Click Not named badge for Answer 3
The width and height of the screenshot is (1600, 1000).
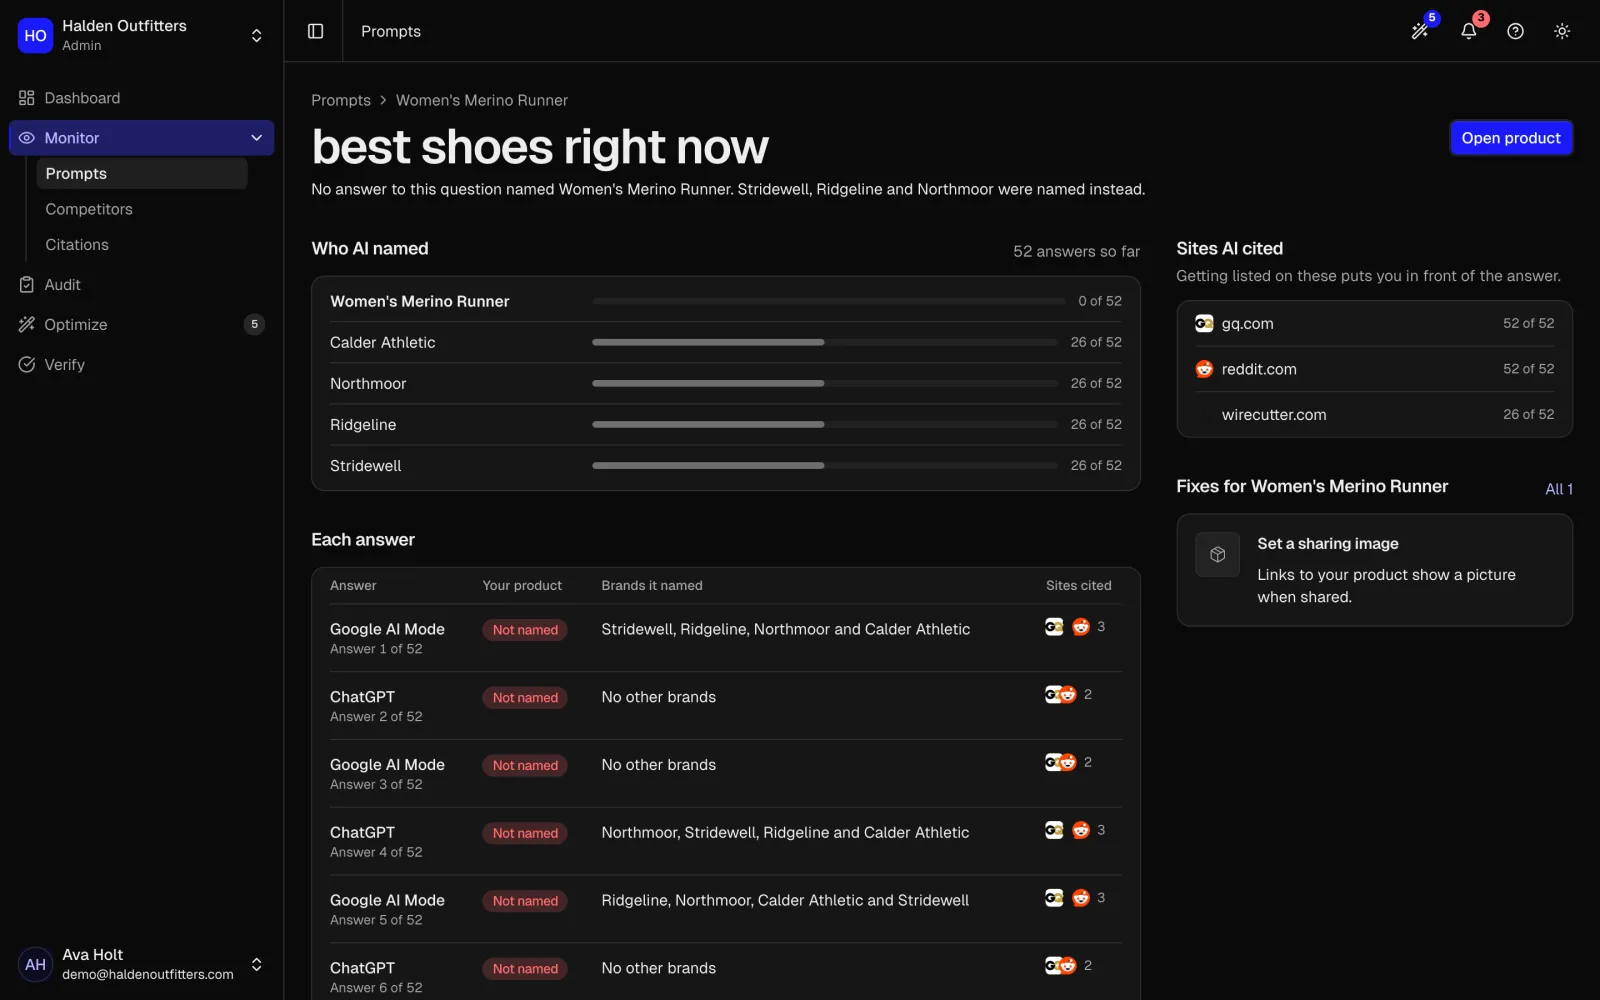click(525, 766)
